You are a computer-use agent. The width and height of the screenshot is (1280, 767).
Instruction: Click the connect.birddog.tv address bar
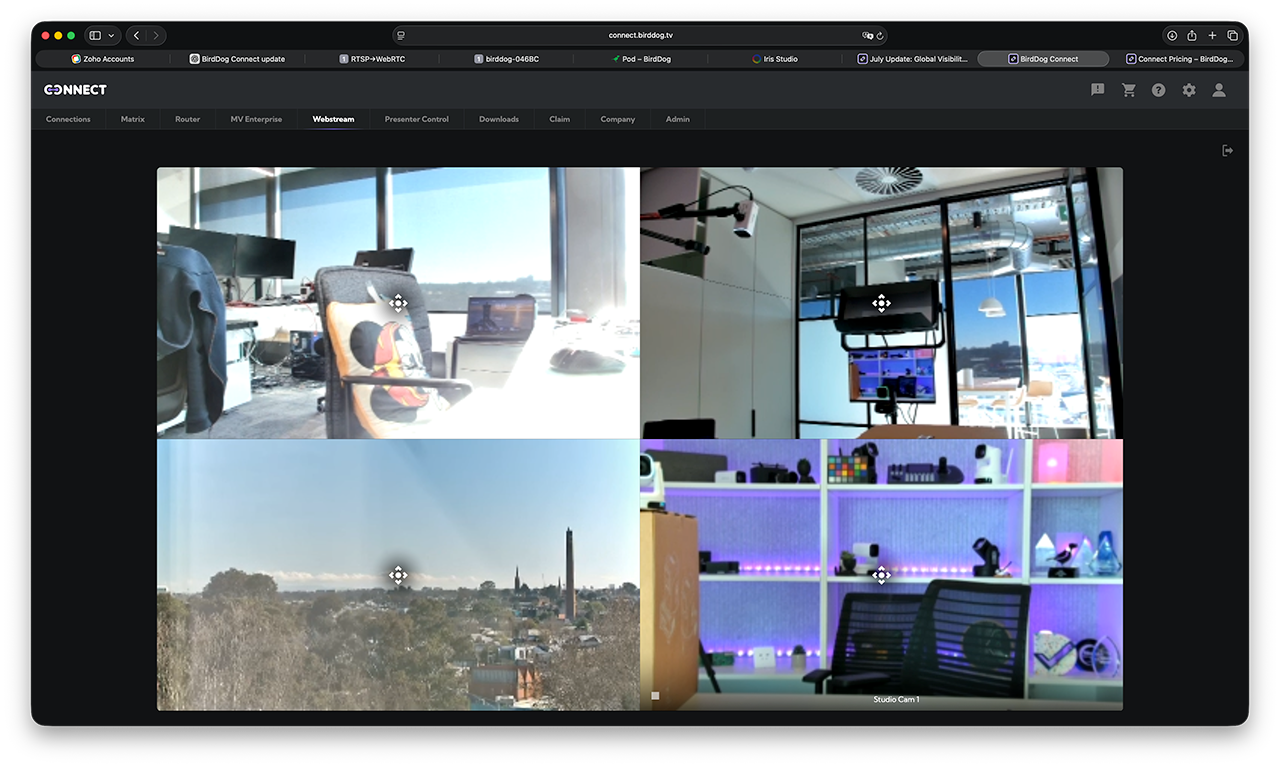640,35
